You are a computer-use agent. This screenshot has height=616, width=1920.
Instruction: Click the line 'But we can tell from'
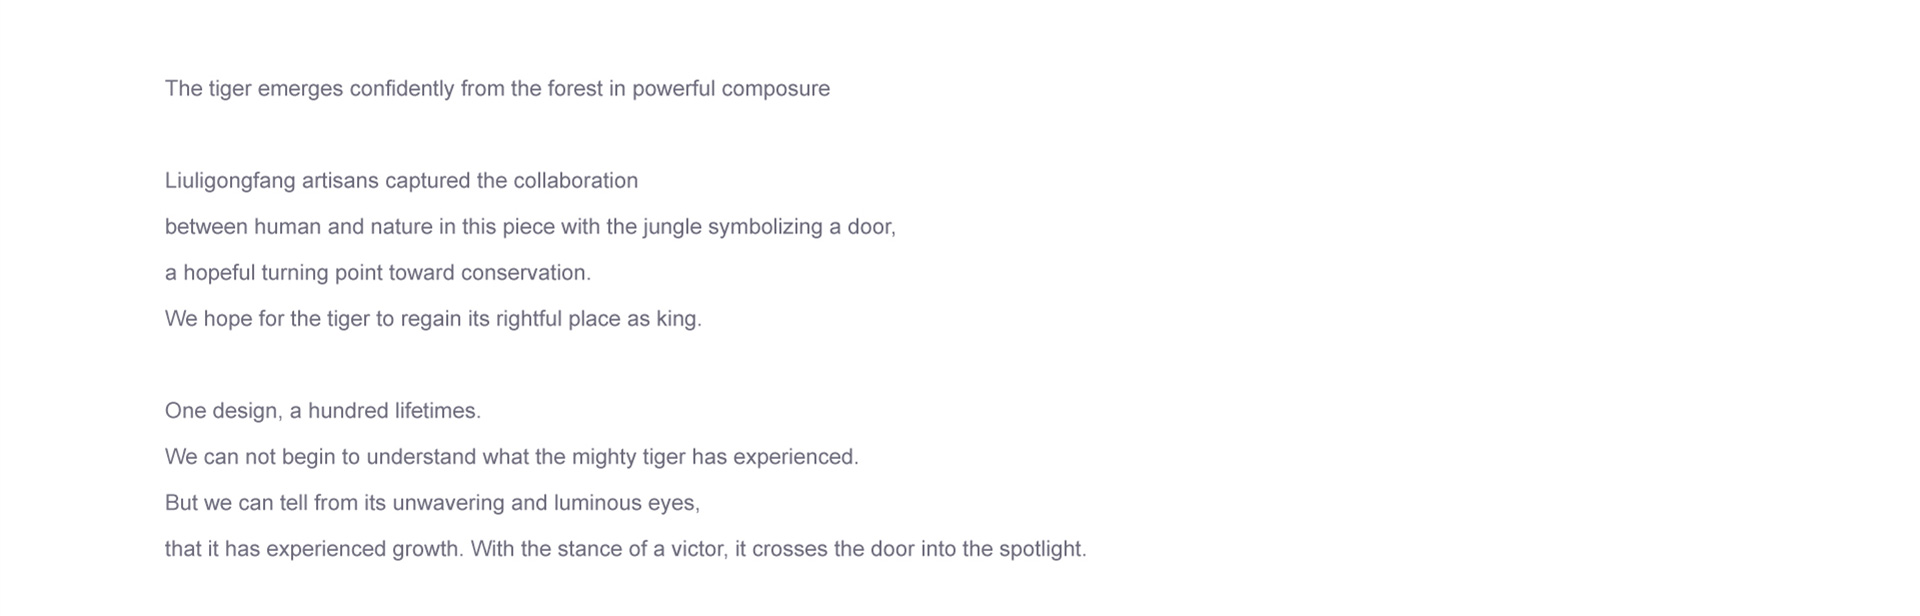pos(432,503)
